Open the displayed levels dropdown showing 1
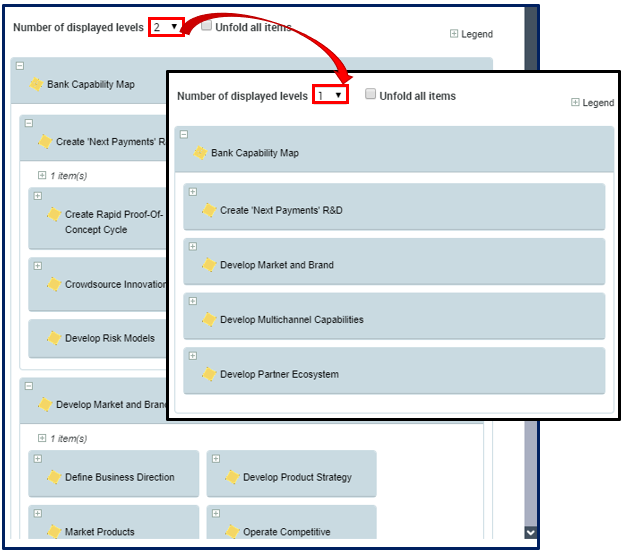624x553 pixels. [x=330, y=95]
